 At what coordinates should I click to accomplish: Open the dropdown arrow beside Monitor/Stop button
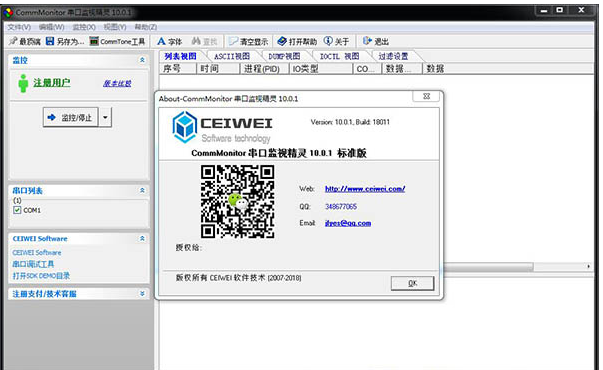[105, 117]
